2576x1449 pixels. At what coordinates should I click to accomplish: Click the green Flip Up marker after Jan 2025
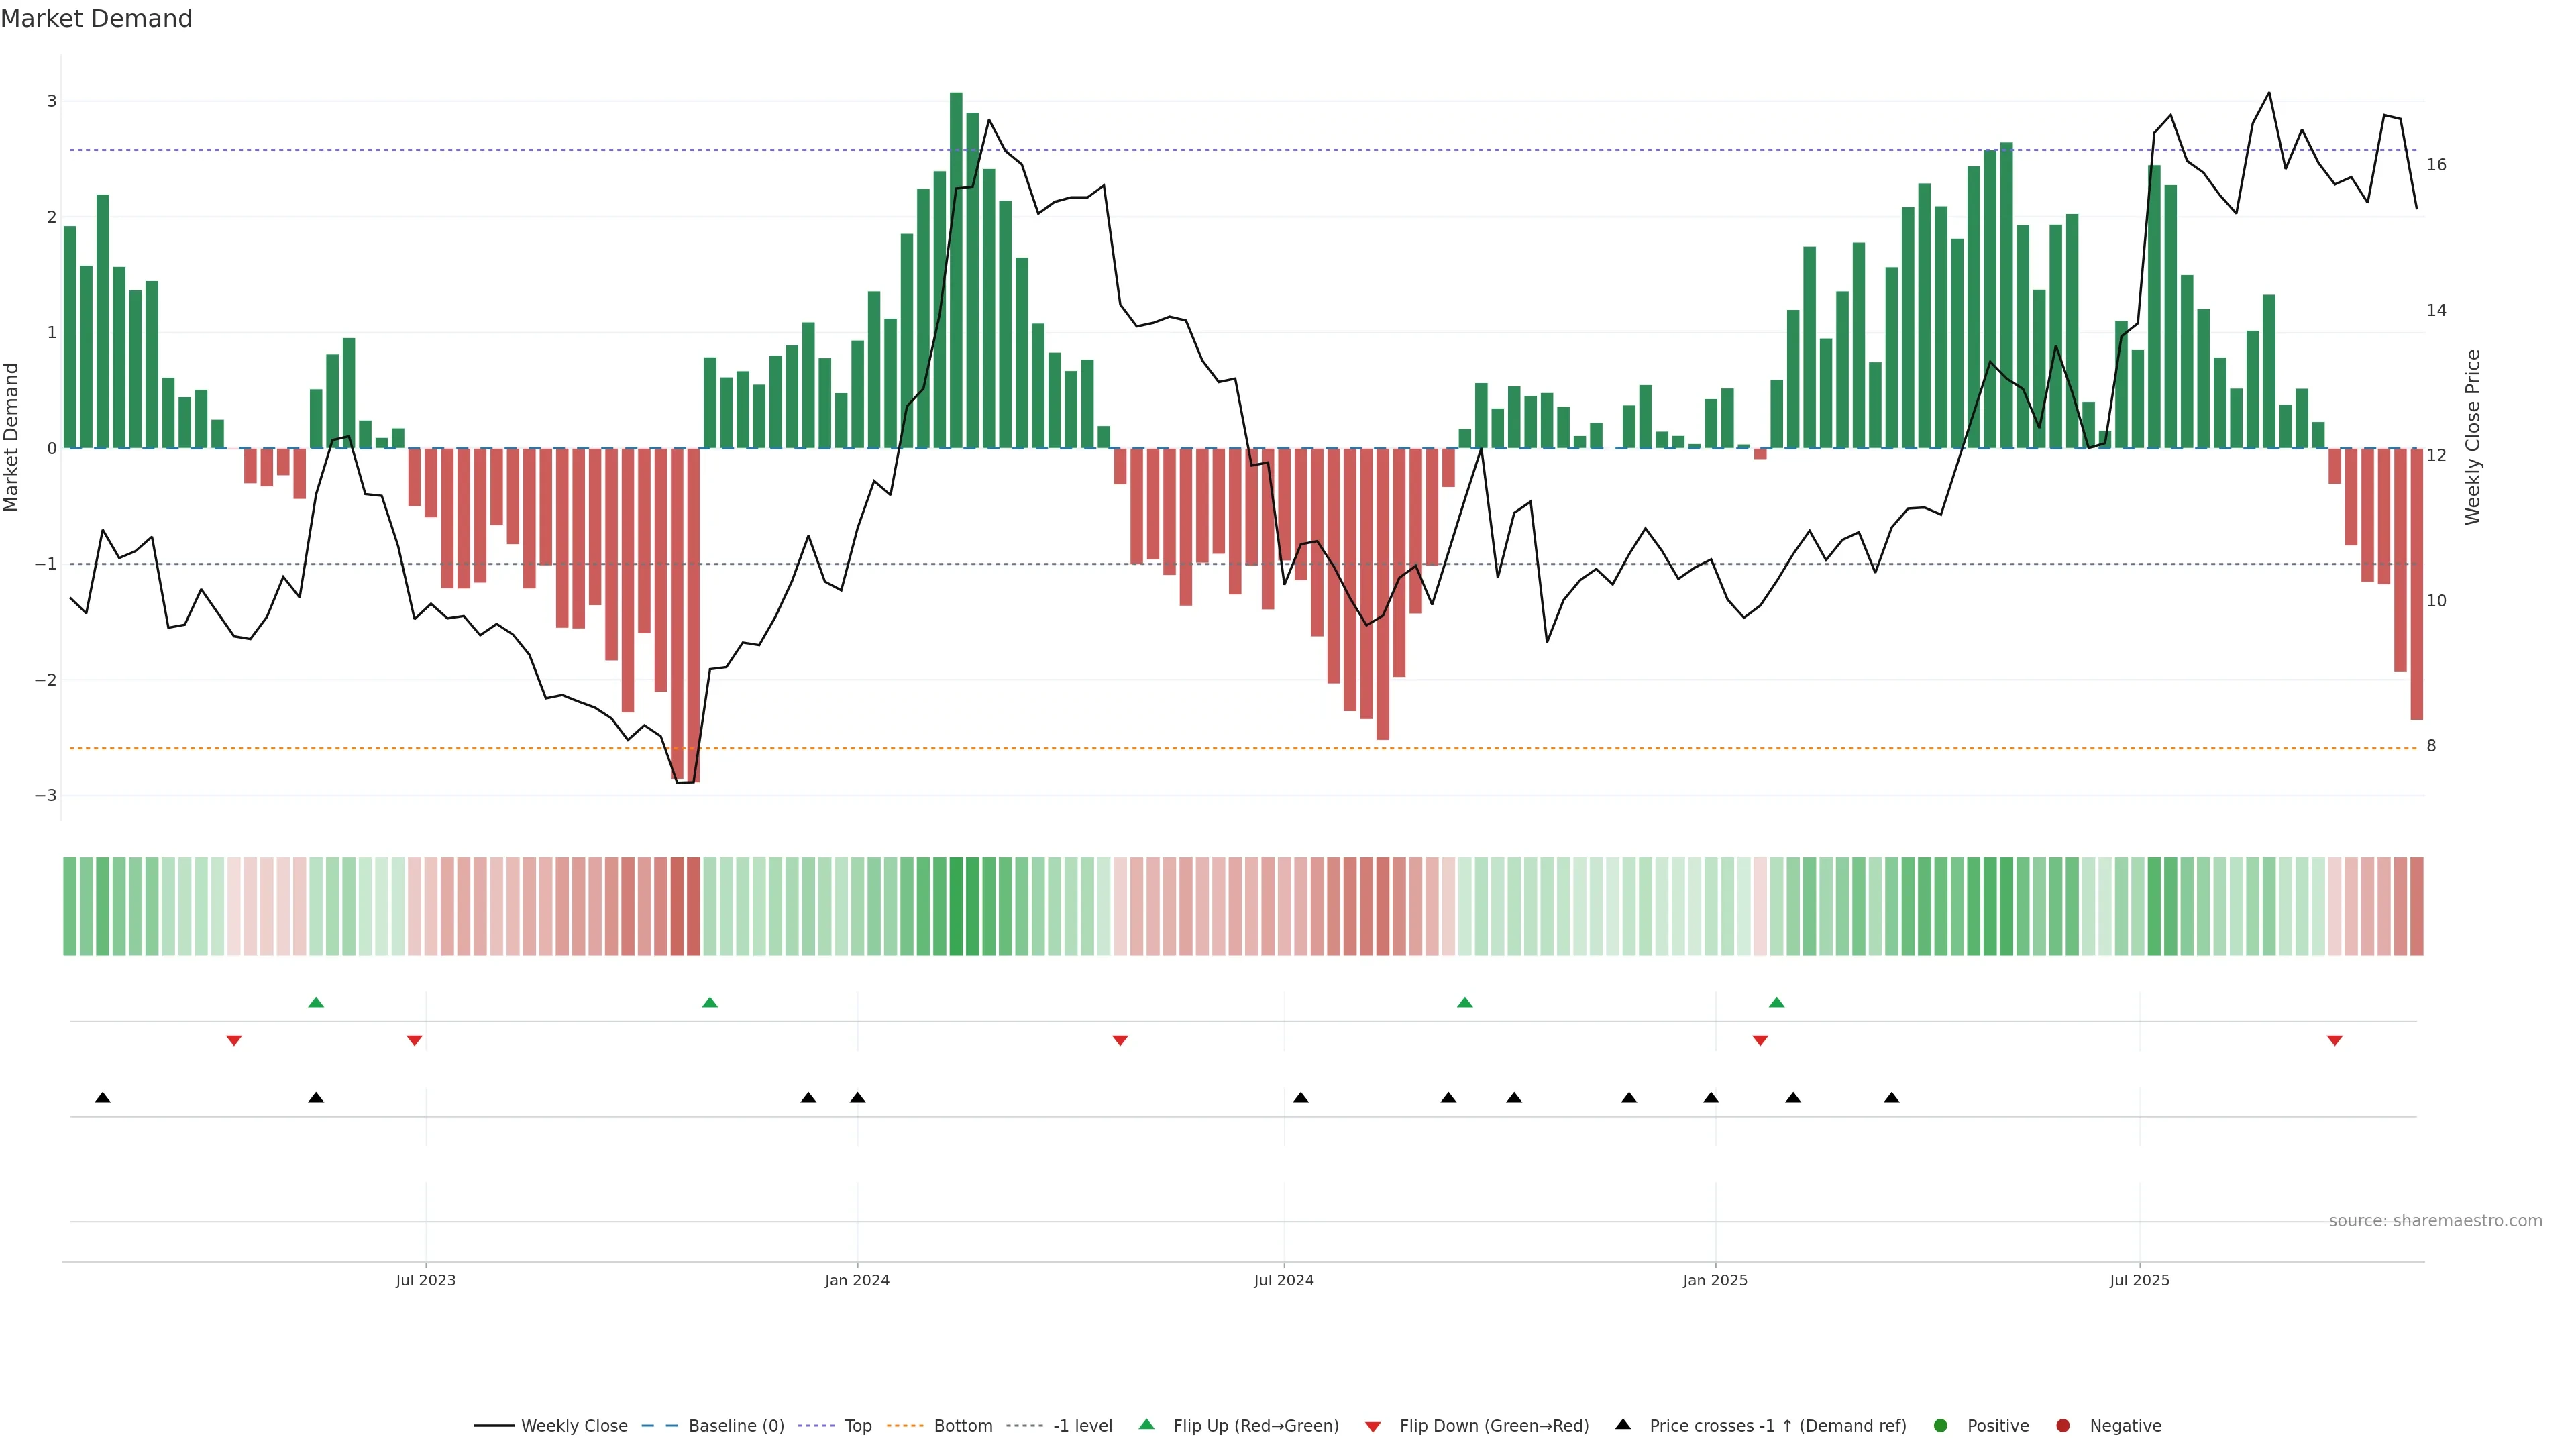click(1777, 1002)
